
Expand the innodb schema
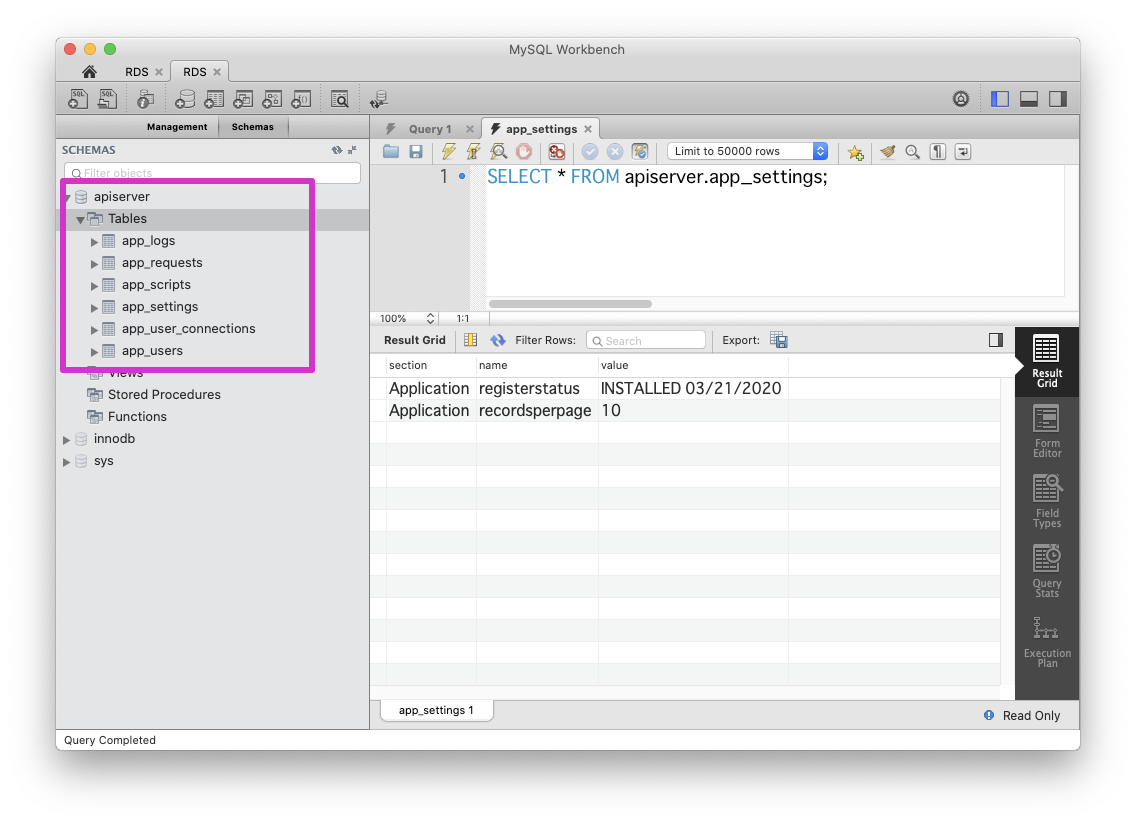[x=67, y=439]
